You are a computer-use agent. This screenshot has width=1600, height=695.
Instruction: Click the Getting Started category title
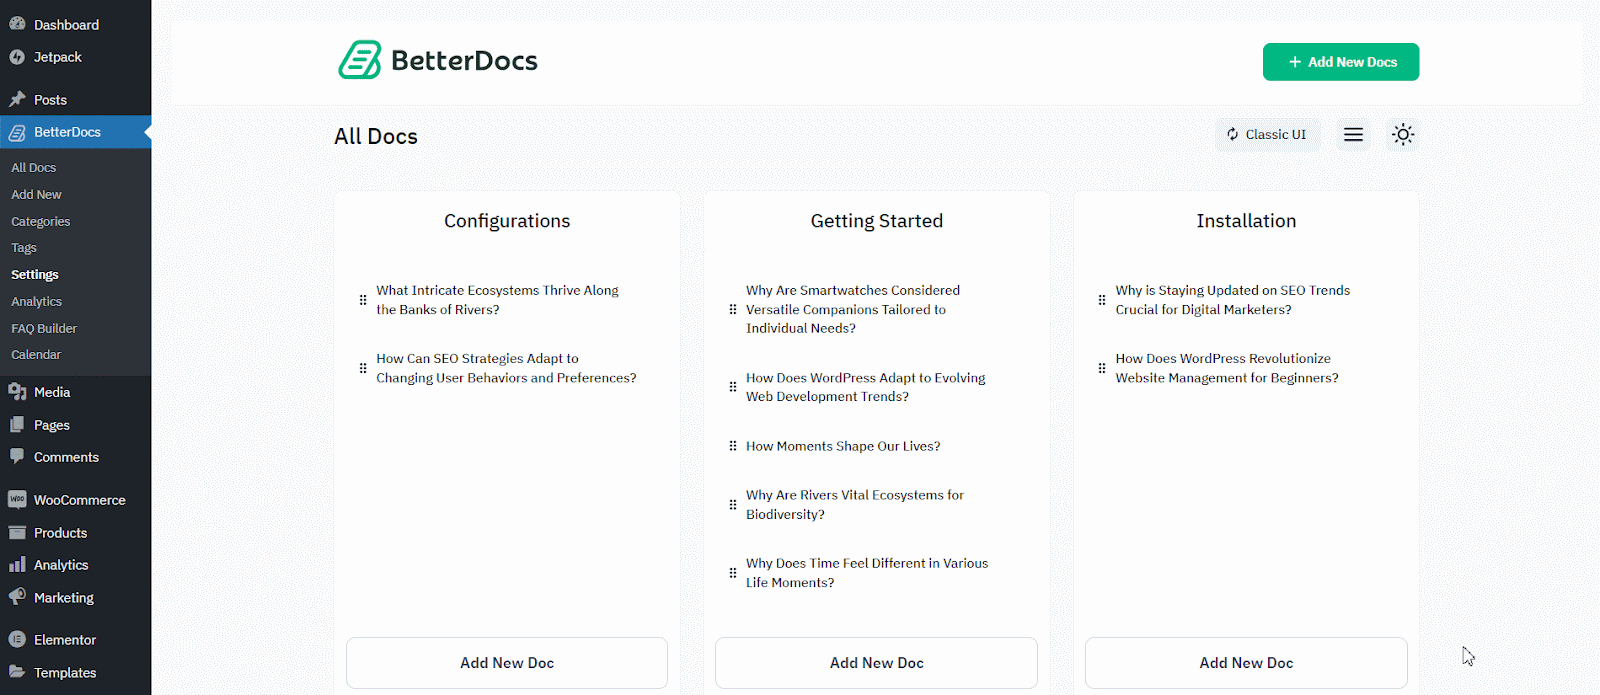877,221
